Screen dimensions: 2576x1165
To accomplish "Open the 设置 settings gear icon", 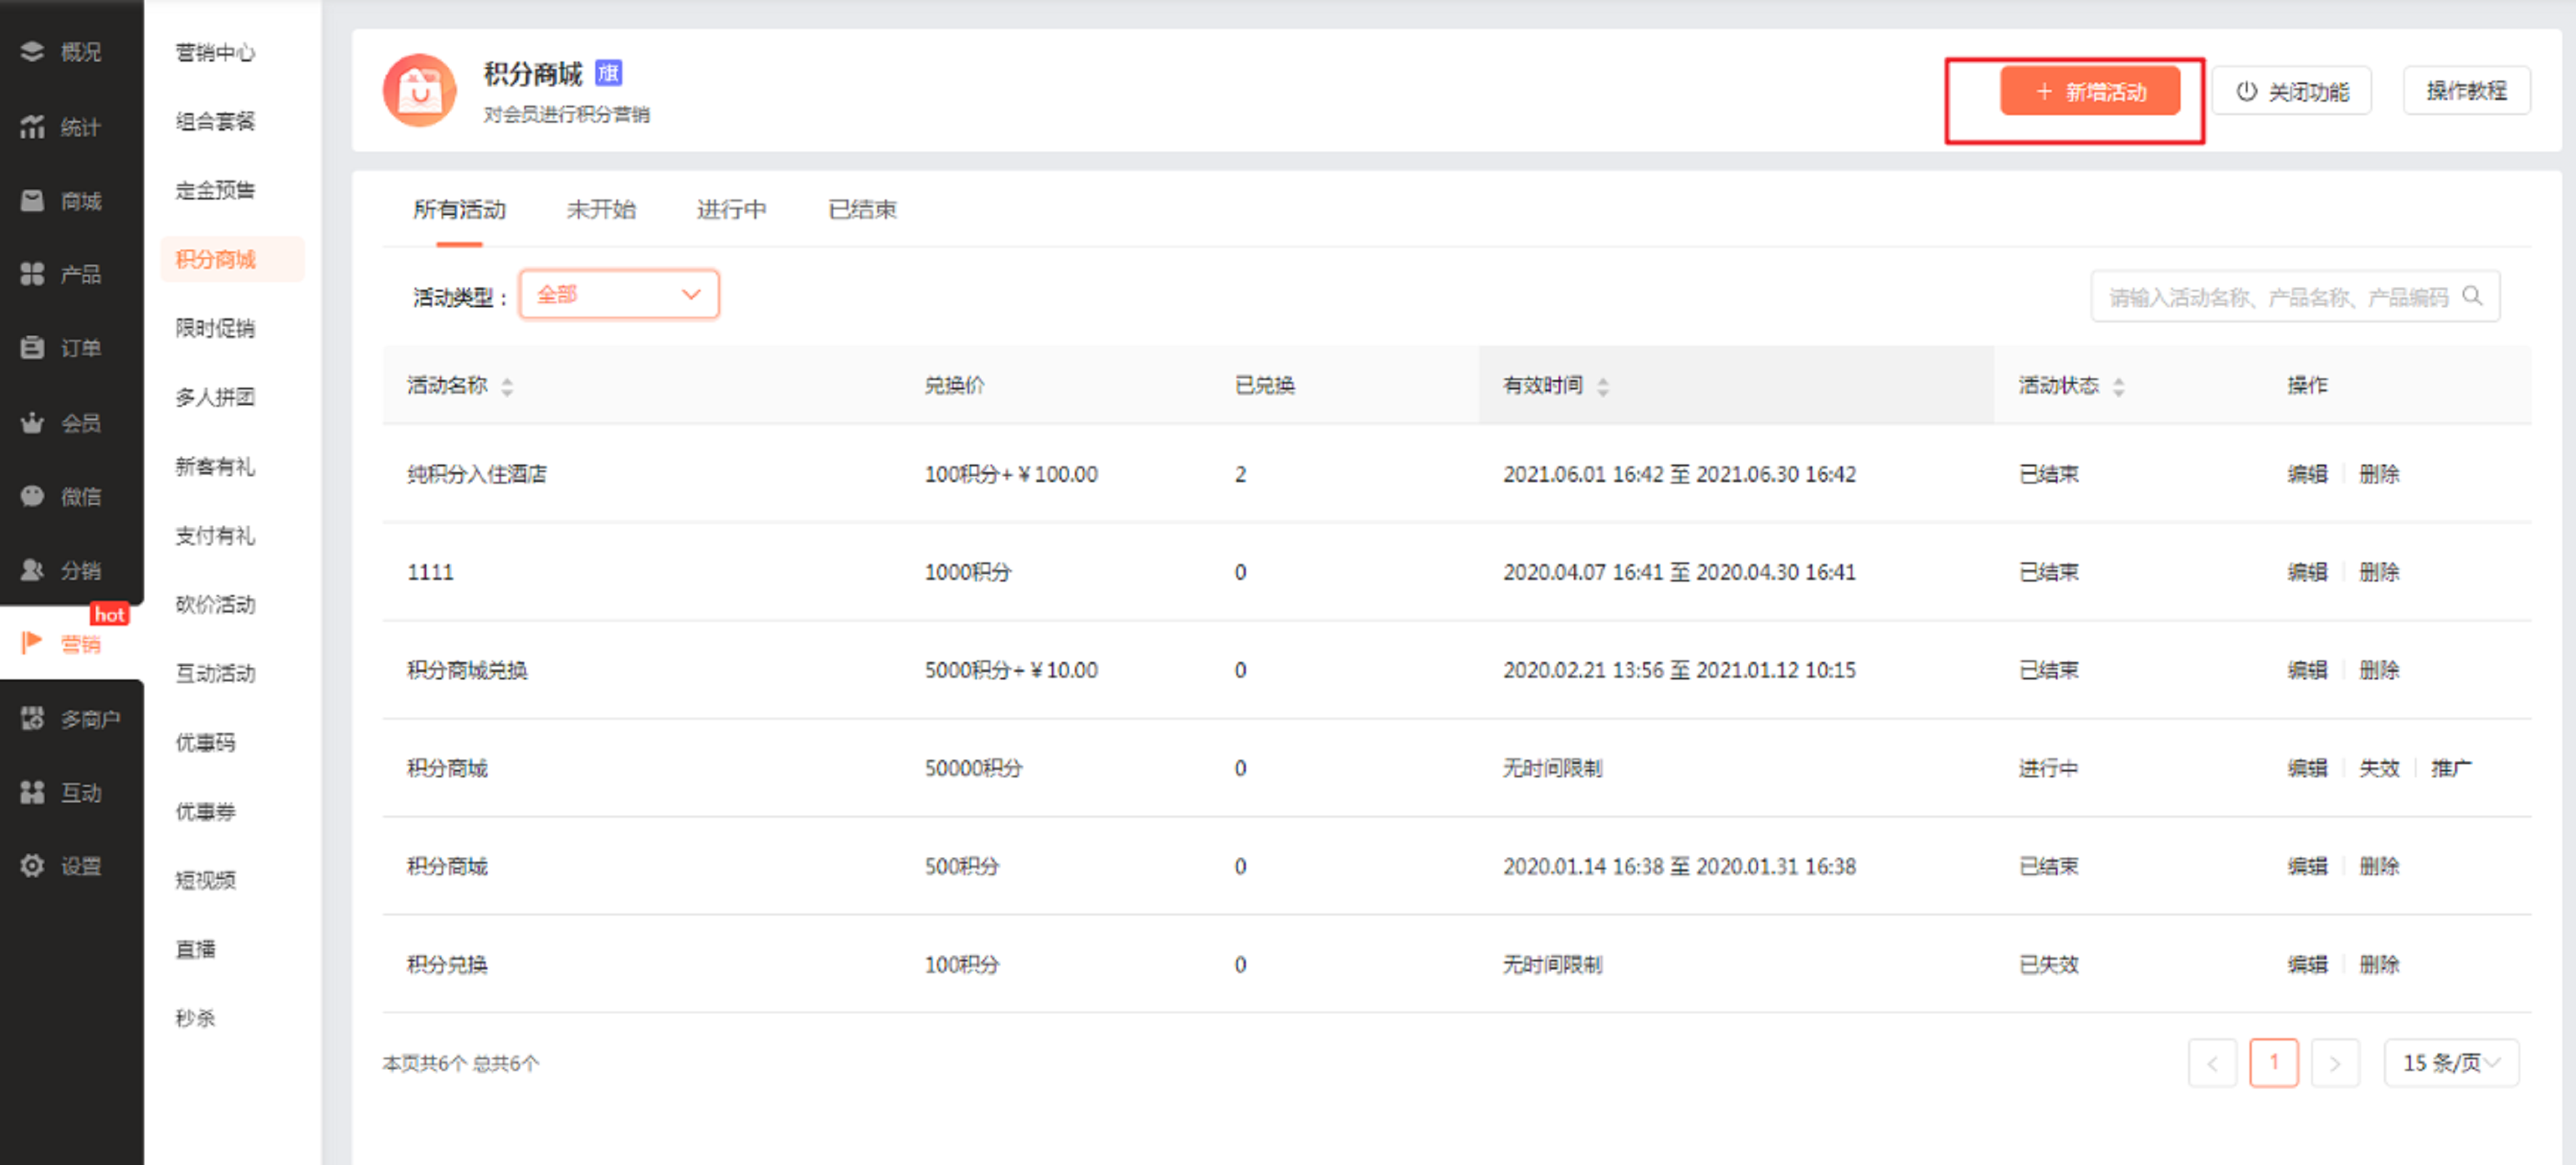I will click(32, 866).
